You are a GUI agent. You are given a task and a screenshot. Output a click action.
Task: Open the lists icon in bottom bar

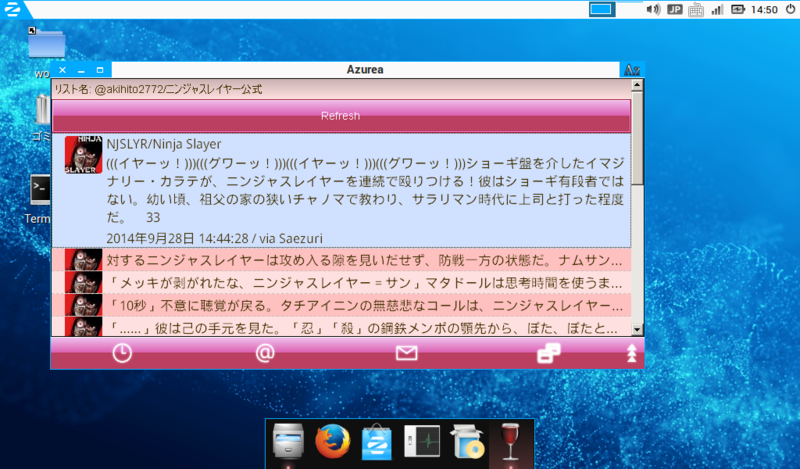549,353
